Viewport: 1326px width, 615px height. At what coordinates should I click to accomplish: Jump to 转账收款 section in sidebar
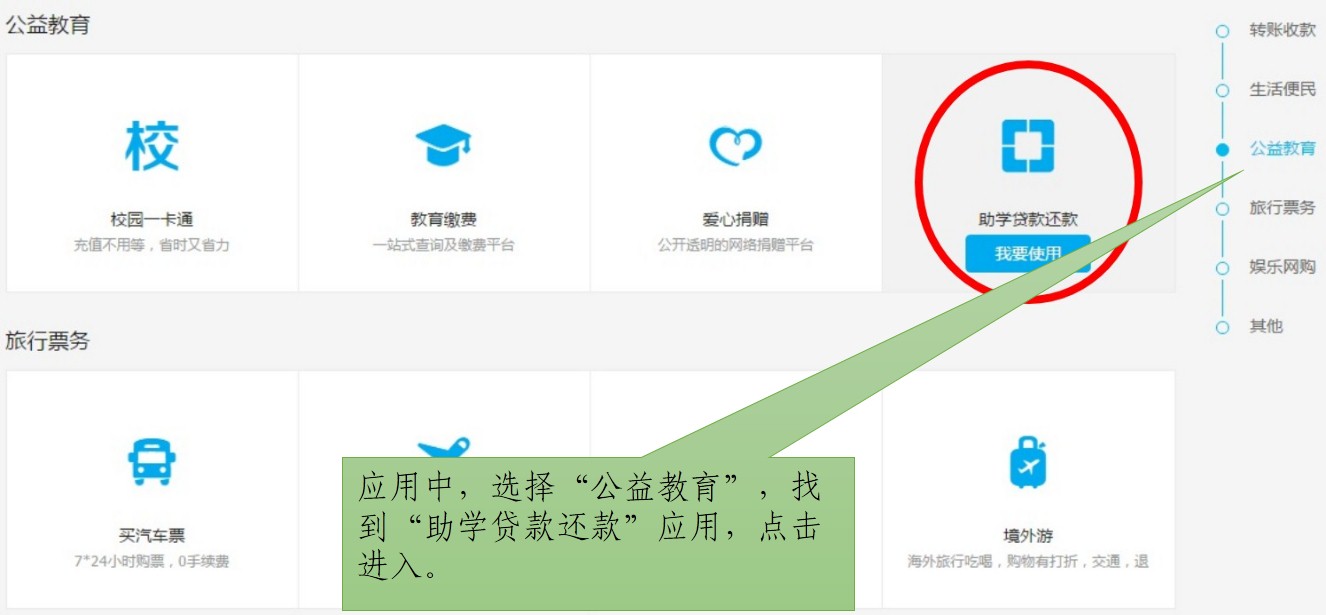[x=1282, y=30]
